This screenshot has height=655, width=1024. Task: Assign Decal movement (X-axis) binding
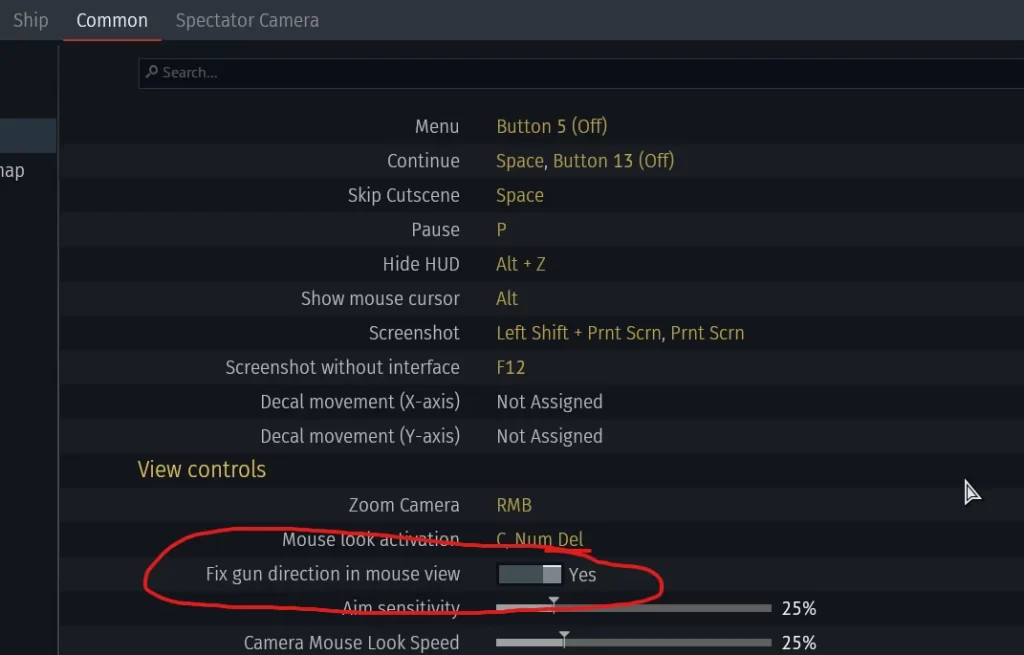(549, 402)
